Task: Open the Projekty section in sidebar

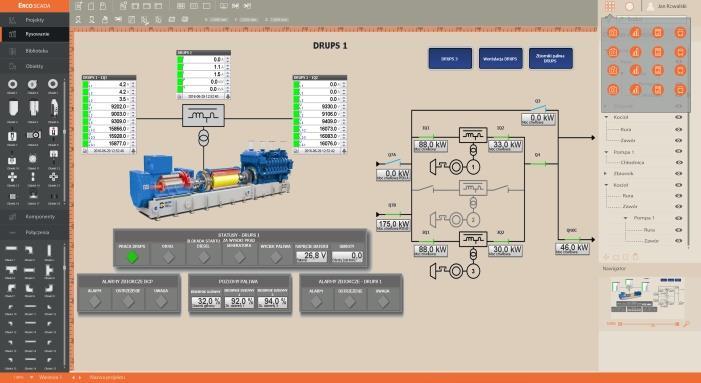Action: pos(34,20)
